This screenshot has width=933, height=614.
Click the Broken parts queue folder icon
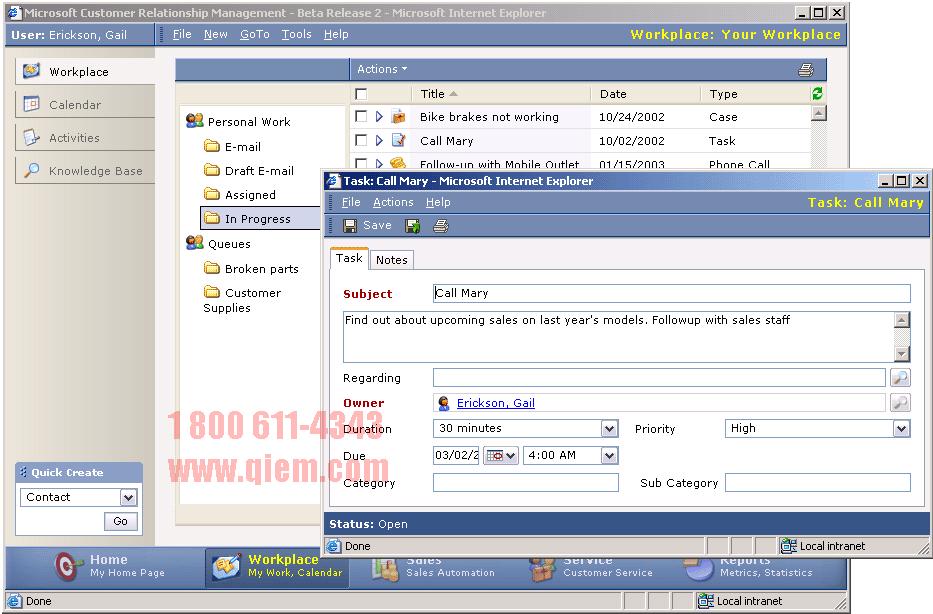(x=211, y=268)
